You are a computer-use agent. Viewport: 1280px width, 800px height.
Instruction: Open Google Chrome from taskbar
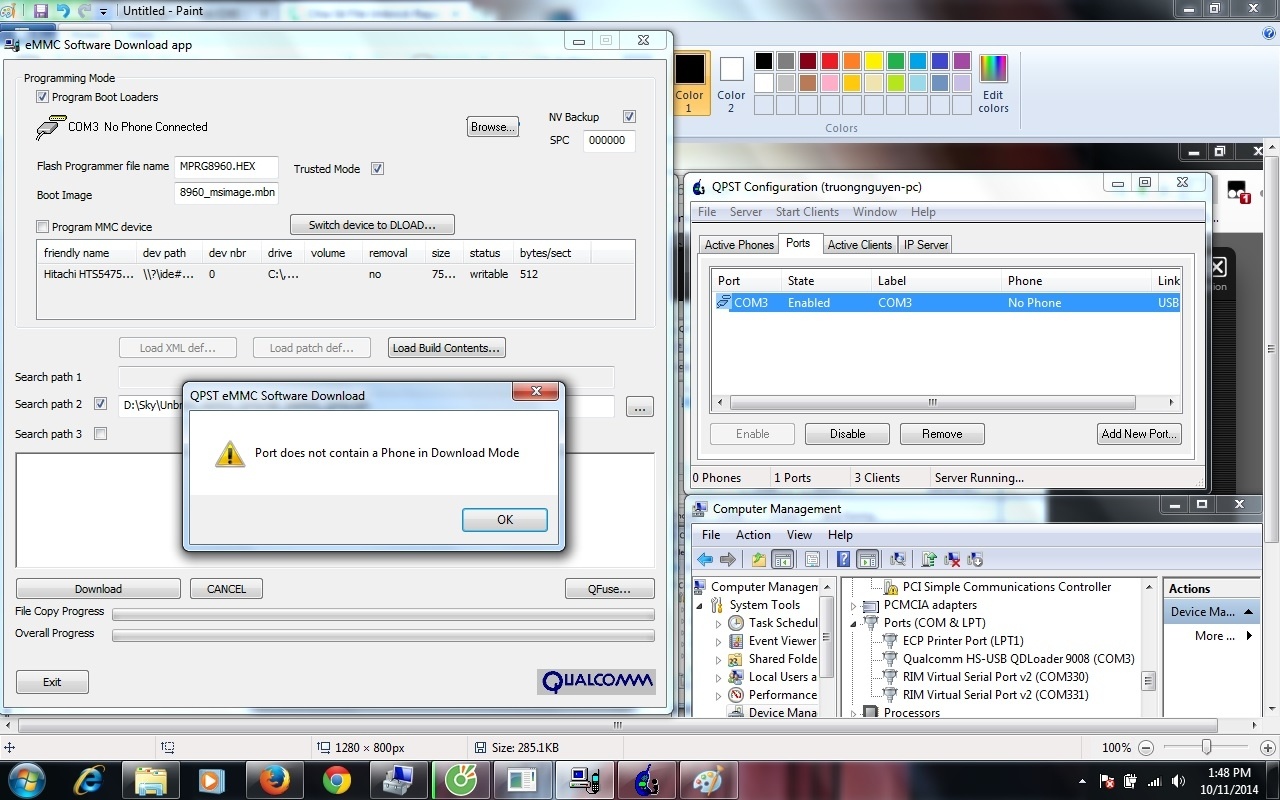click(x=336, y=779)
